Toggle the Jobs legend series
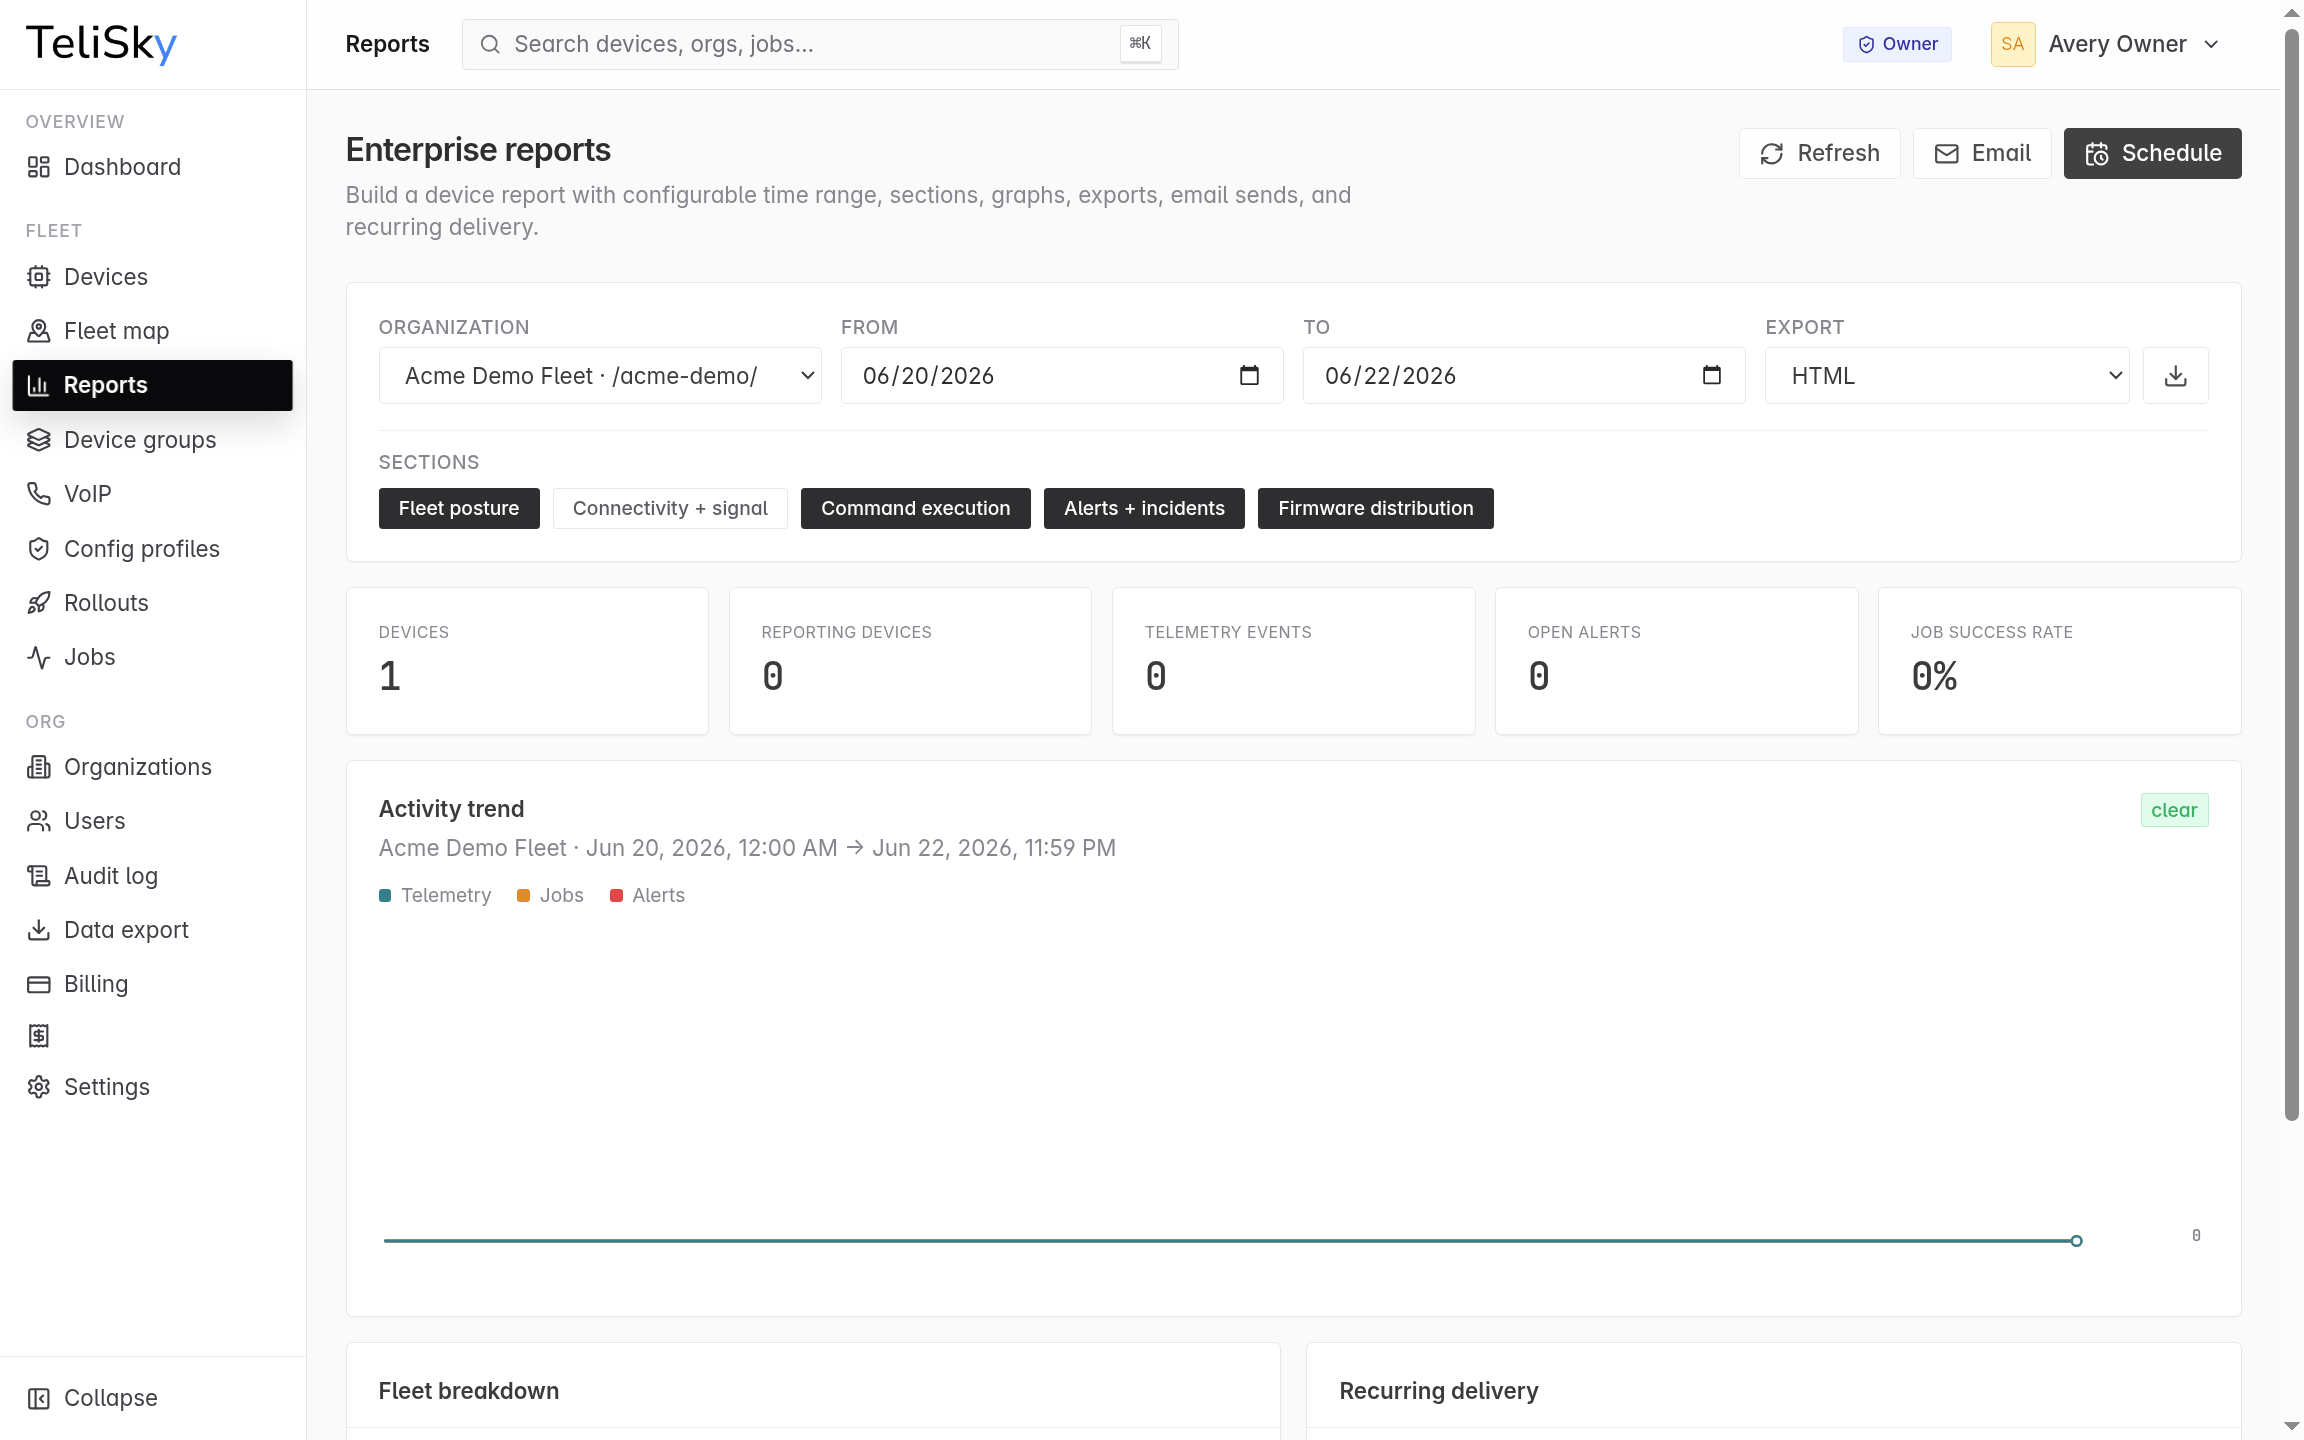This screenshot has width=2304, height=1440. 550,895
